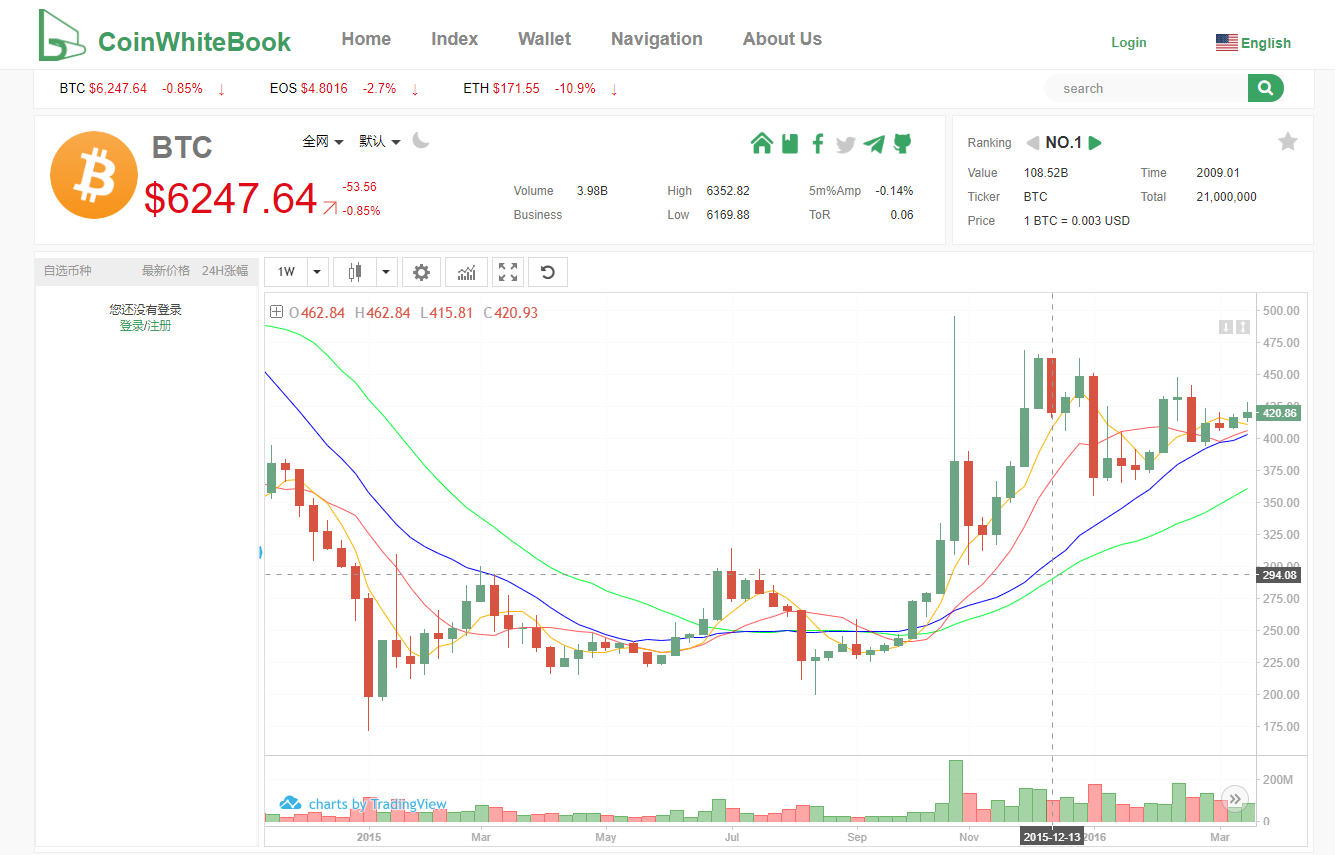The width and height of the screenshot is (1336, 855).
Task: Expand the watchlist side panel handle
Action: pyautogui.click(x=261, y=552)
